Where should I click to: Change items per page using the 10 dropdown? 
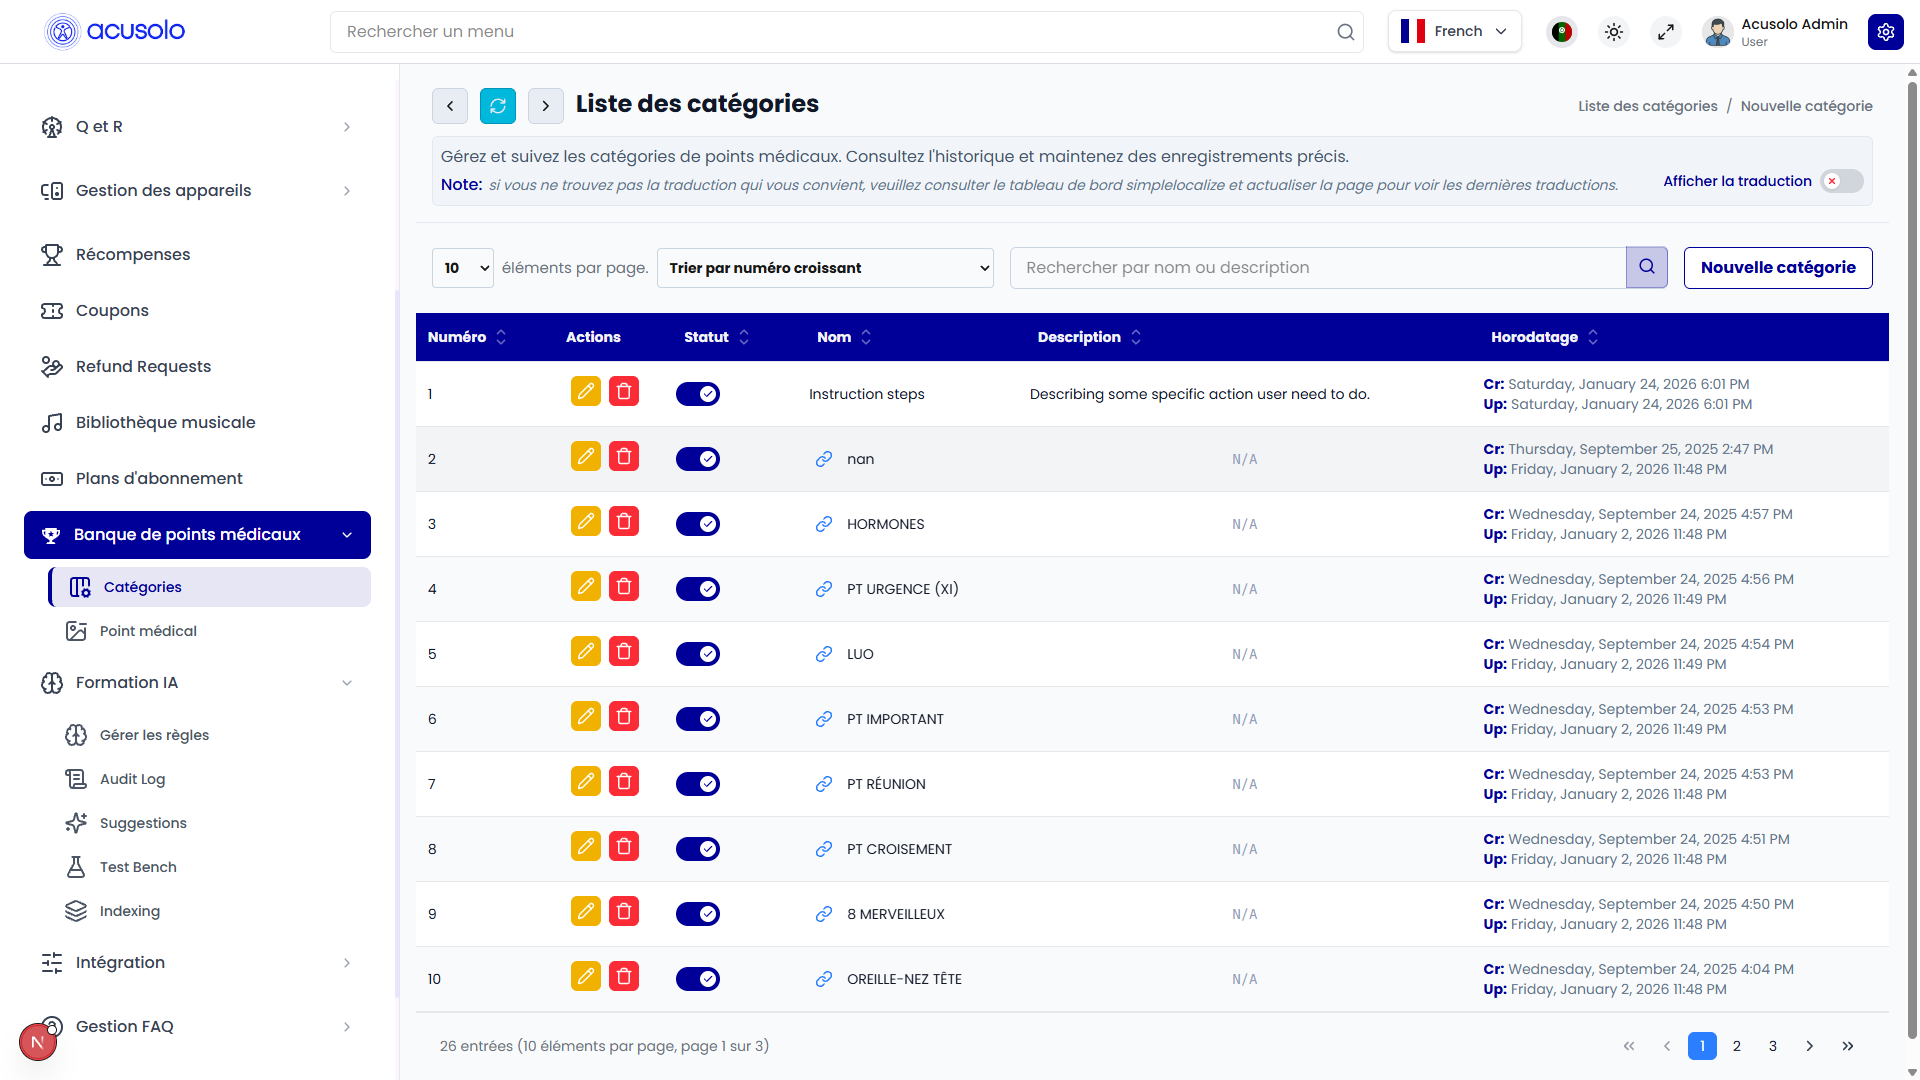[462, 267]
